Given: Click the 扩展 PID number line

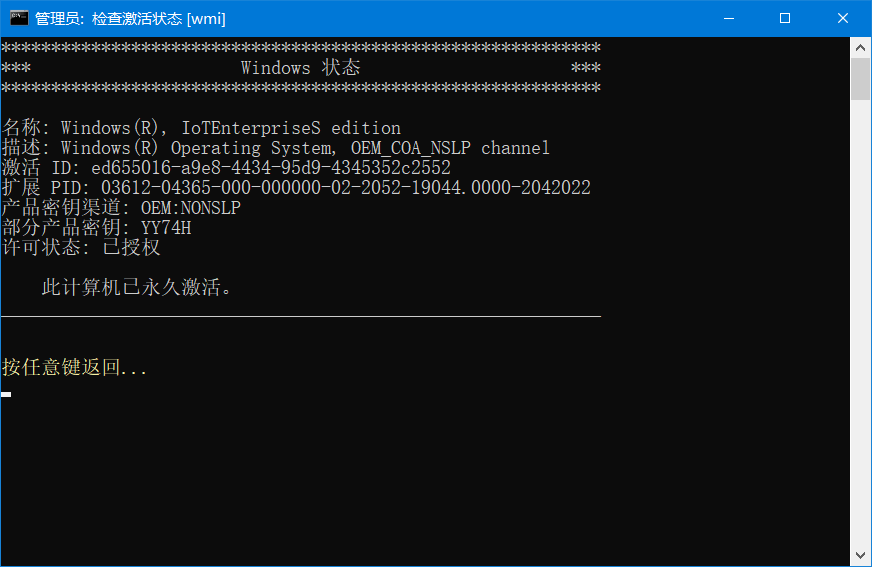Looking at the screenshot, I should [296, 188].
